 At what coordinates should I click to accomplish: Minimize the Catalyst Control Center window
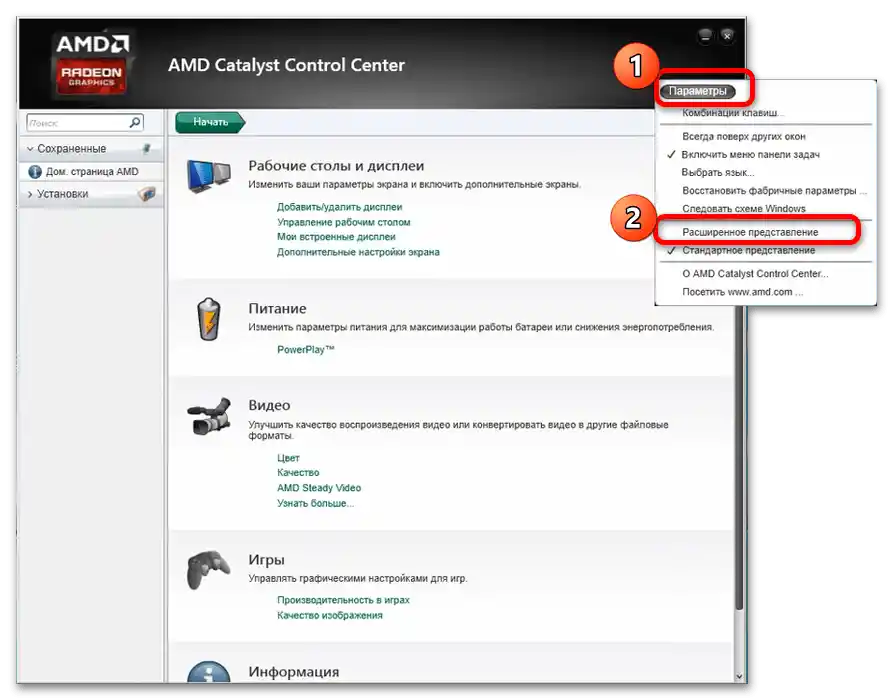tap(705, 36)
